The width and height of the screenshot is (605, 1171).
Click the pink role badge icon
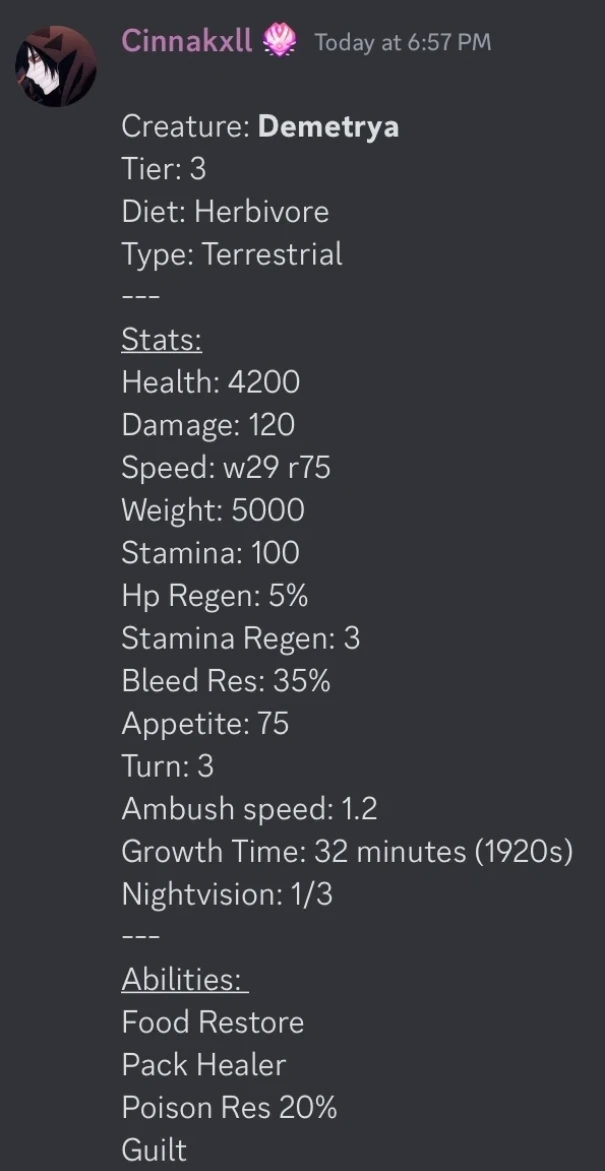(x=280, y=42)
